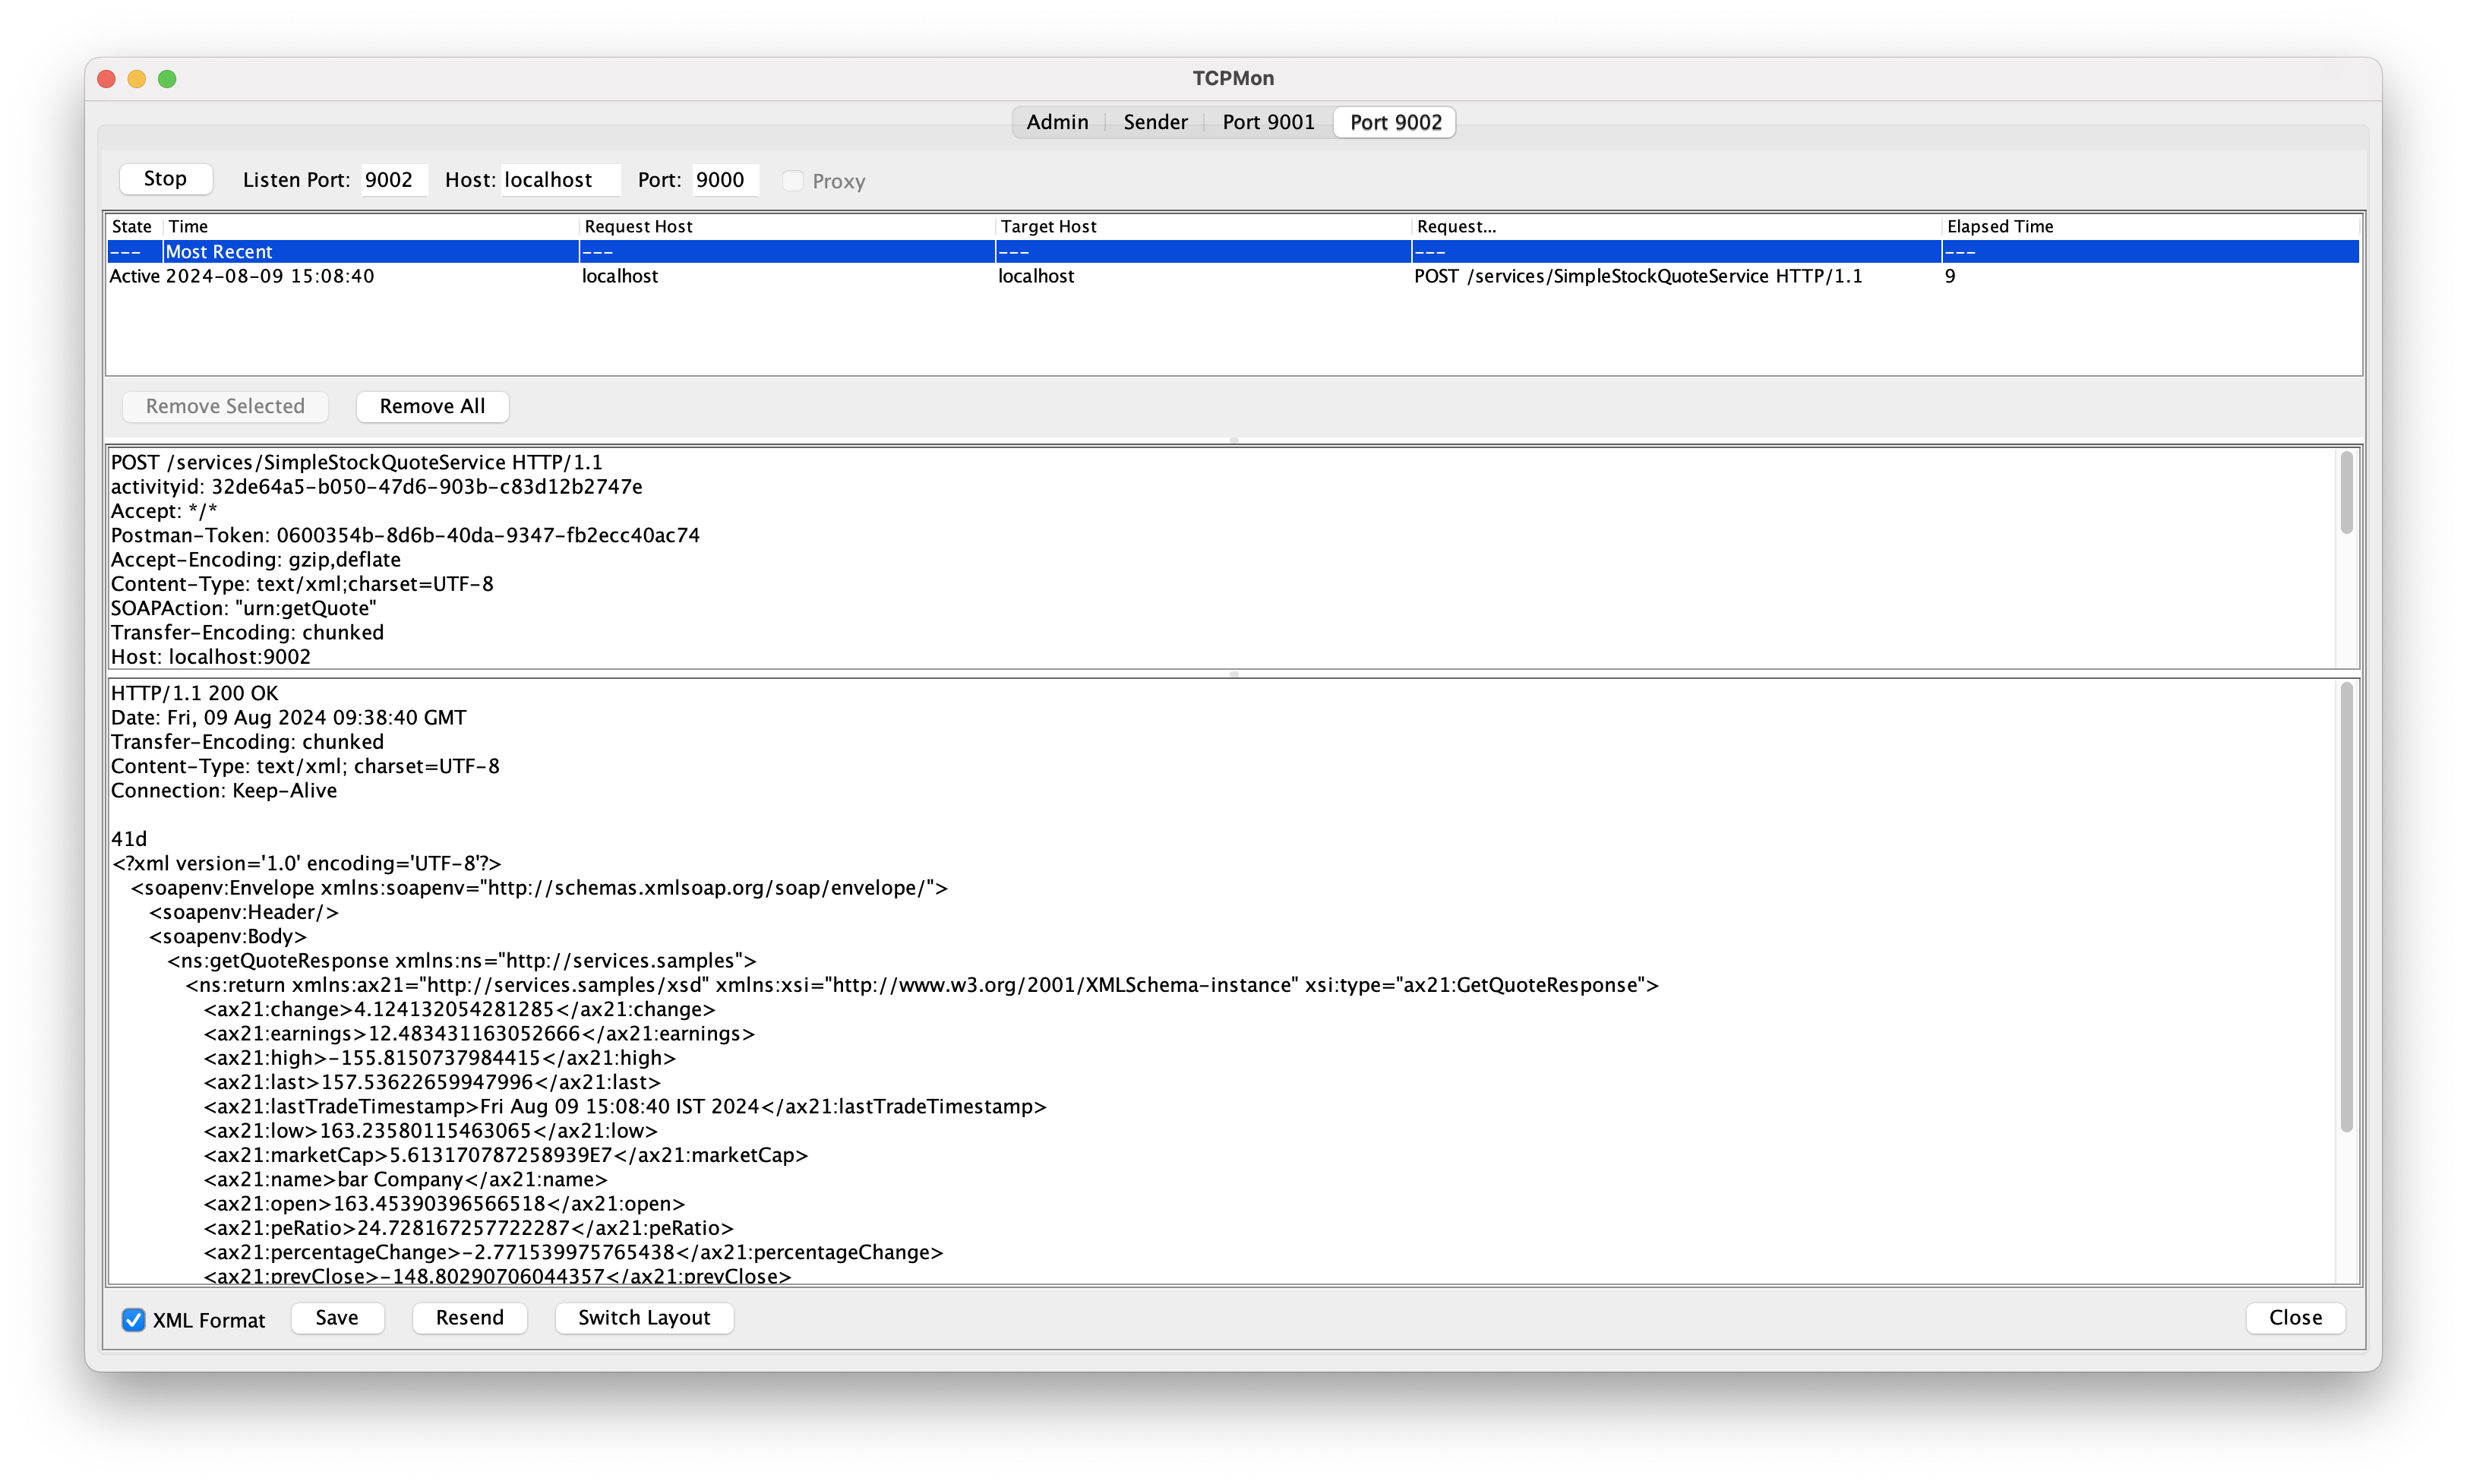Viewport: 2467px width, 1484px height.
Task: Open the Sender tab
Action: 1155,121
